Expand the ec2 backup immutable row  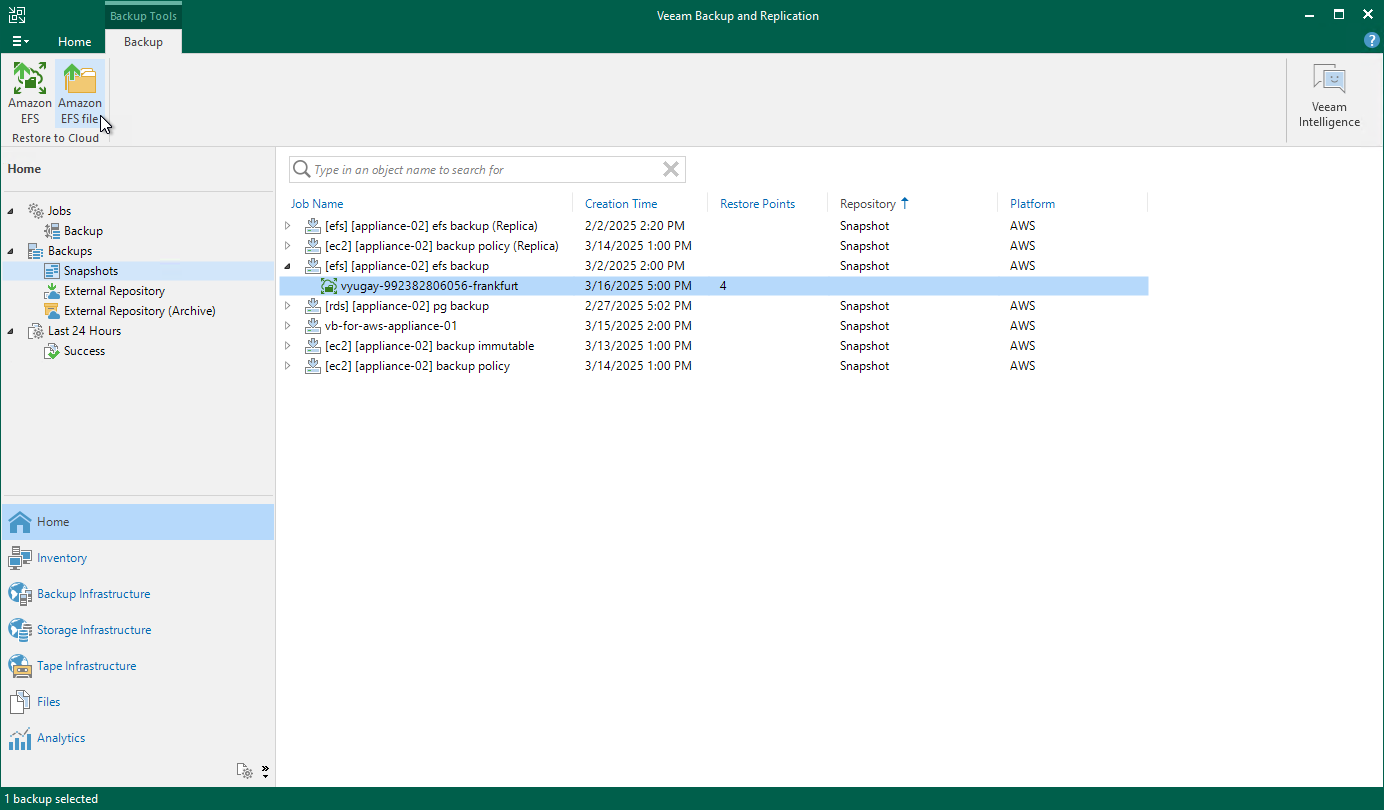click(x=288, y=346)
